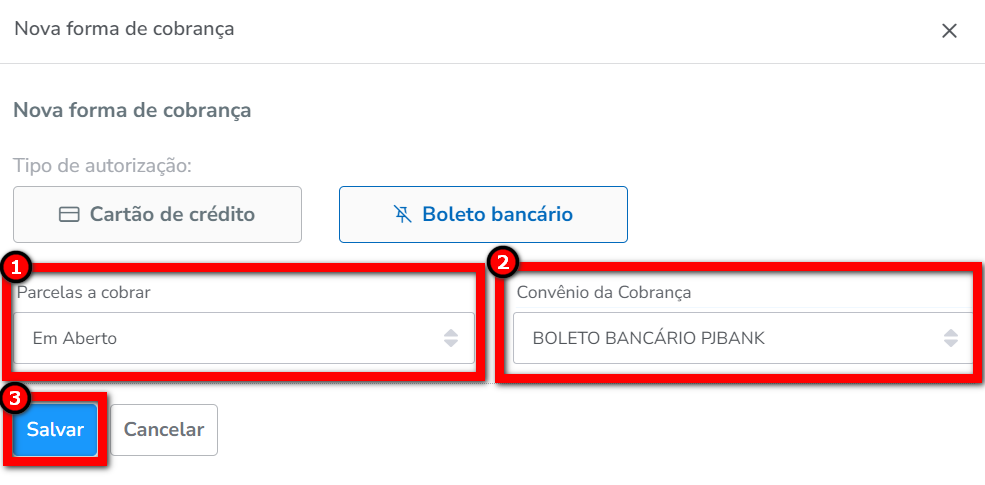Click the credit card icon
The width and height of the screenshot is (985, 485).
click(x=69, y=215)
